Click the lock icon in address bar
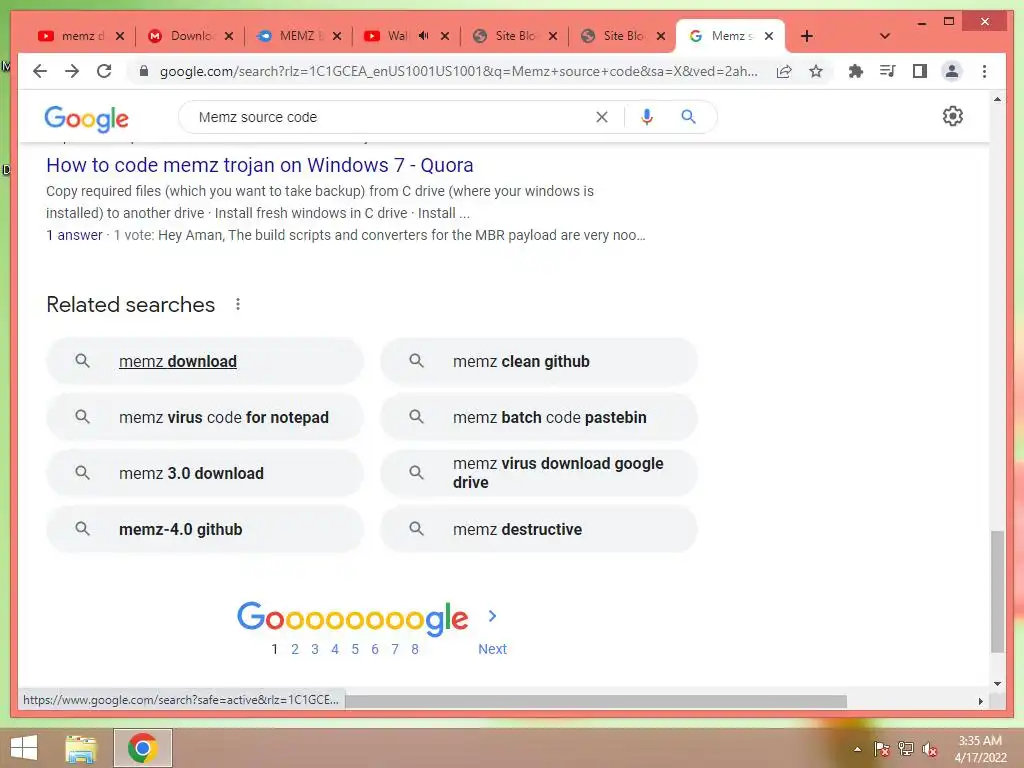 click(x=144, y=71)
